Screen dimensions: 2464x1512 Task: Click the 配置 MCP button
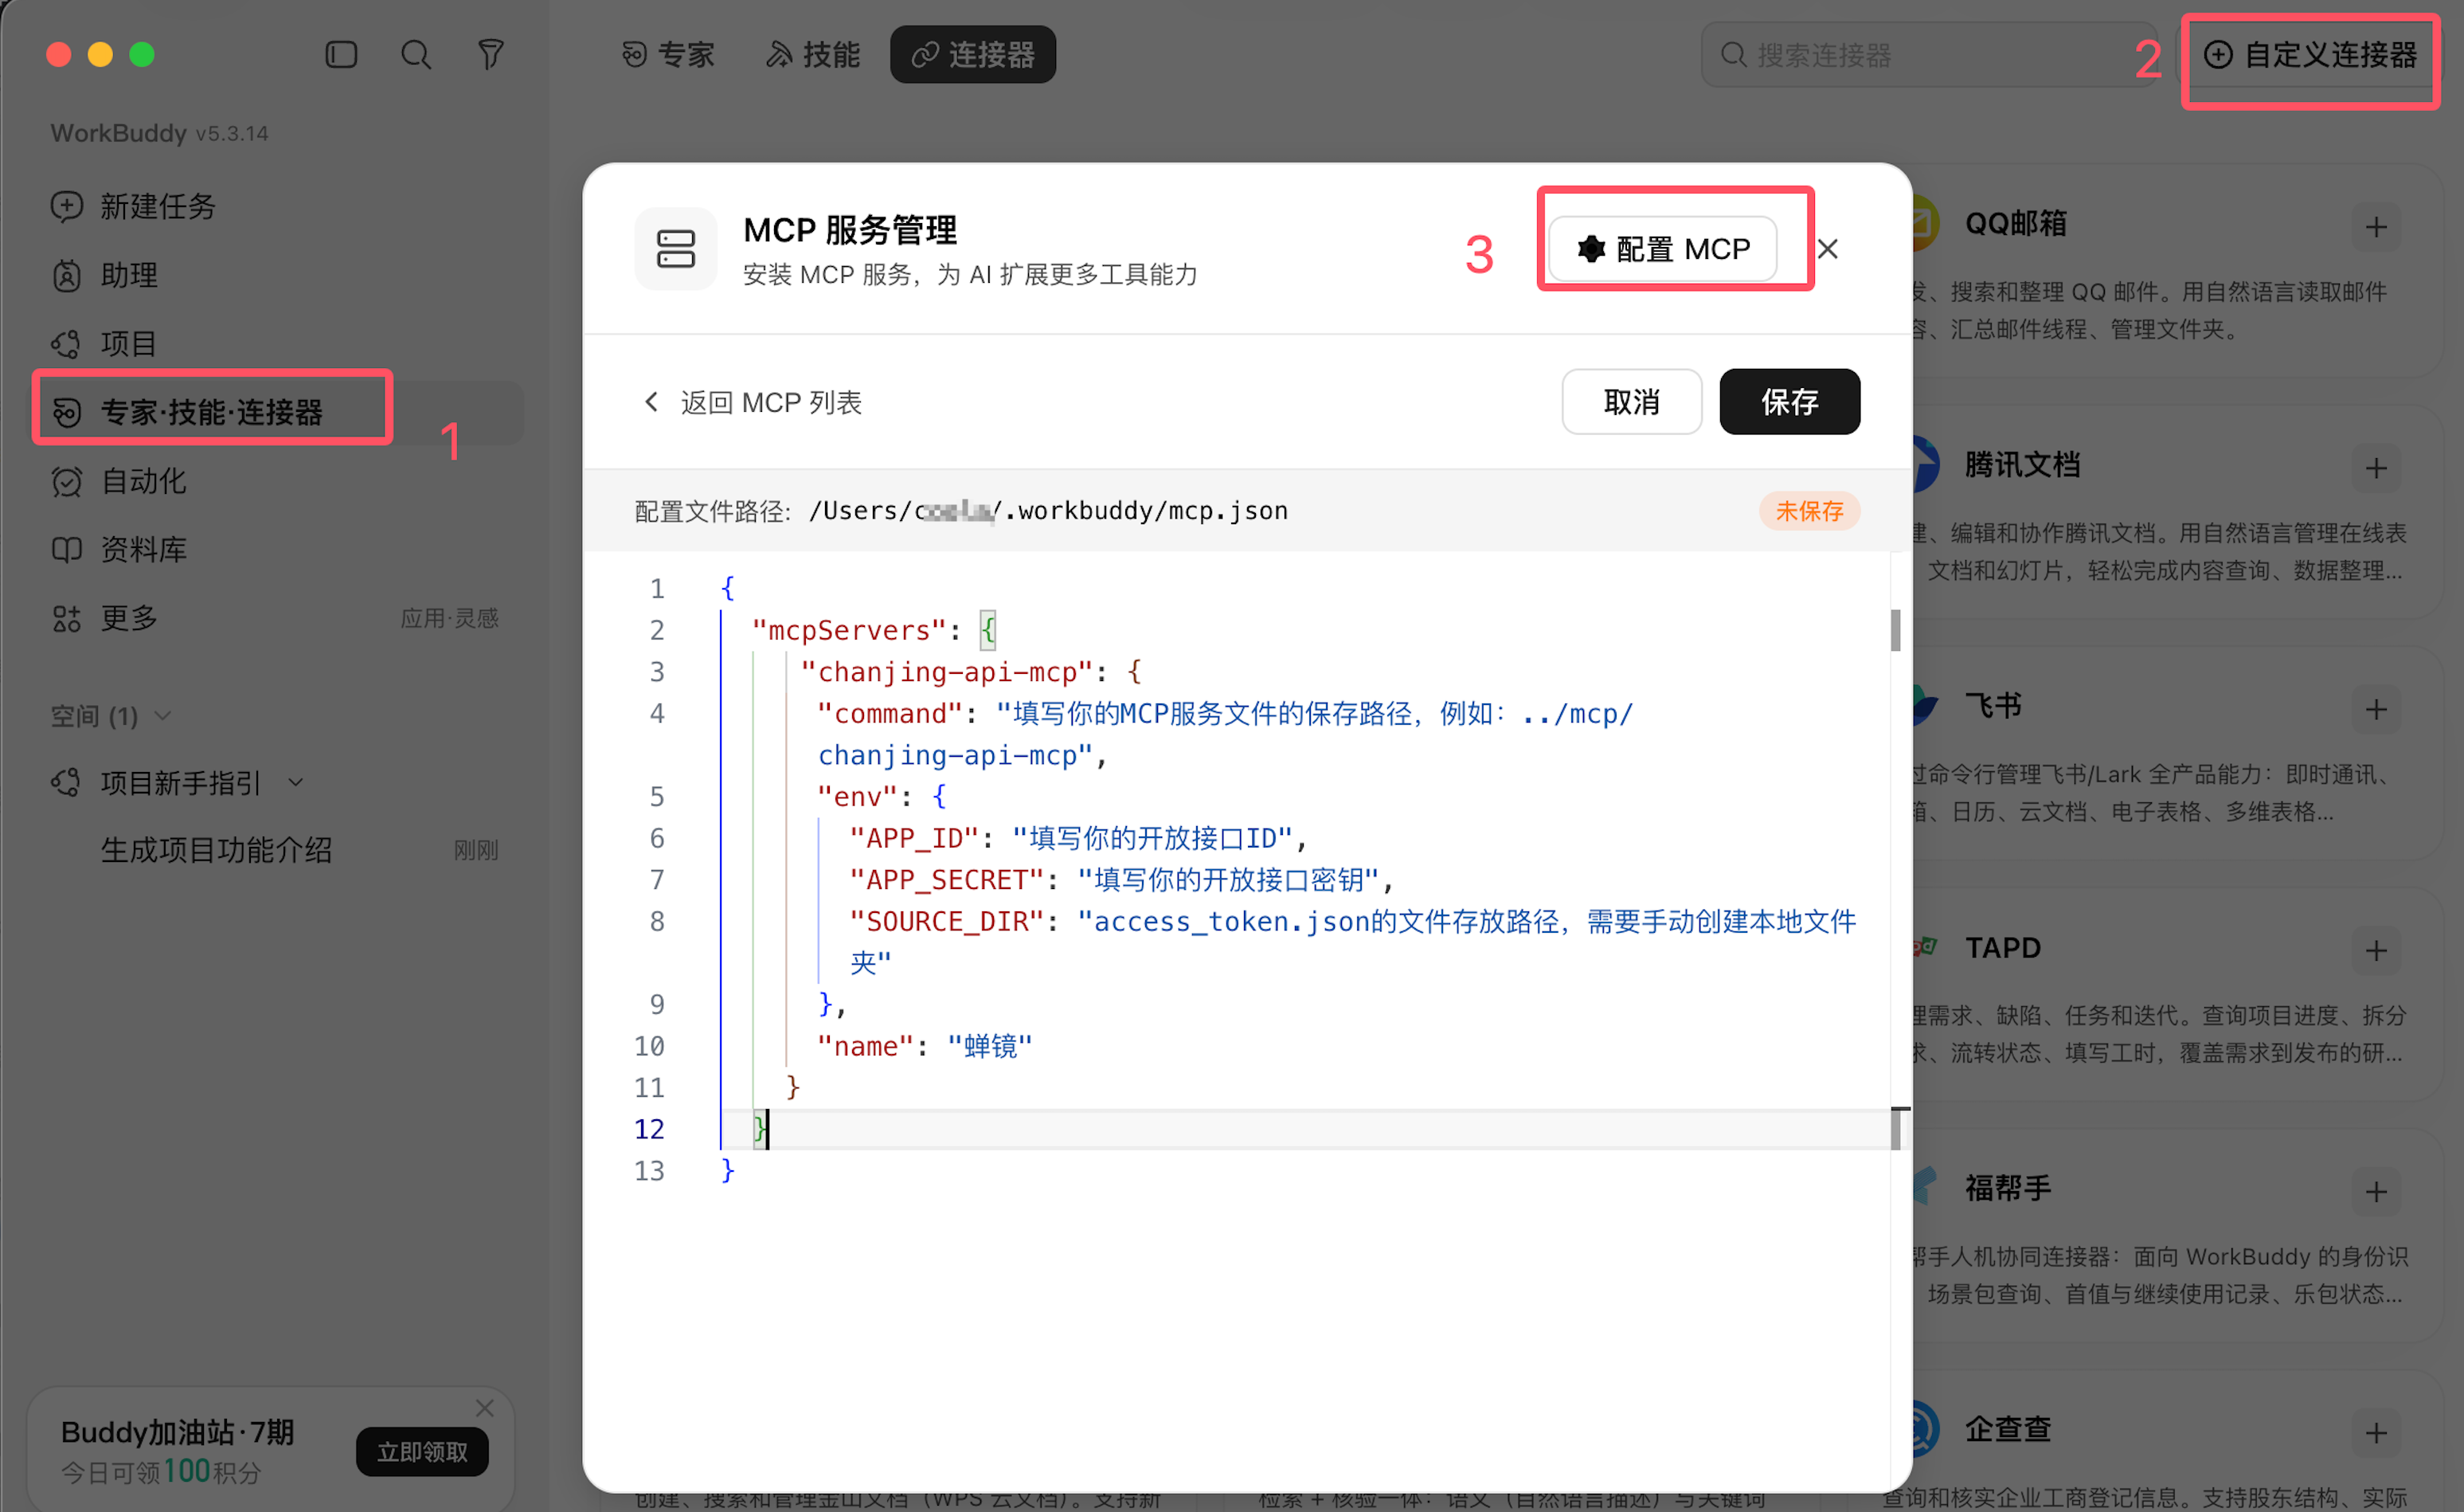1662,249
